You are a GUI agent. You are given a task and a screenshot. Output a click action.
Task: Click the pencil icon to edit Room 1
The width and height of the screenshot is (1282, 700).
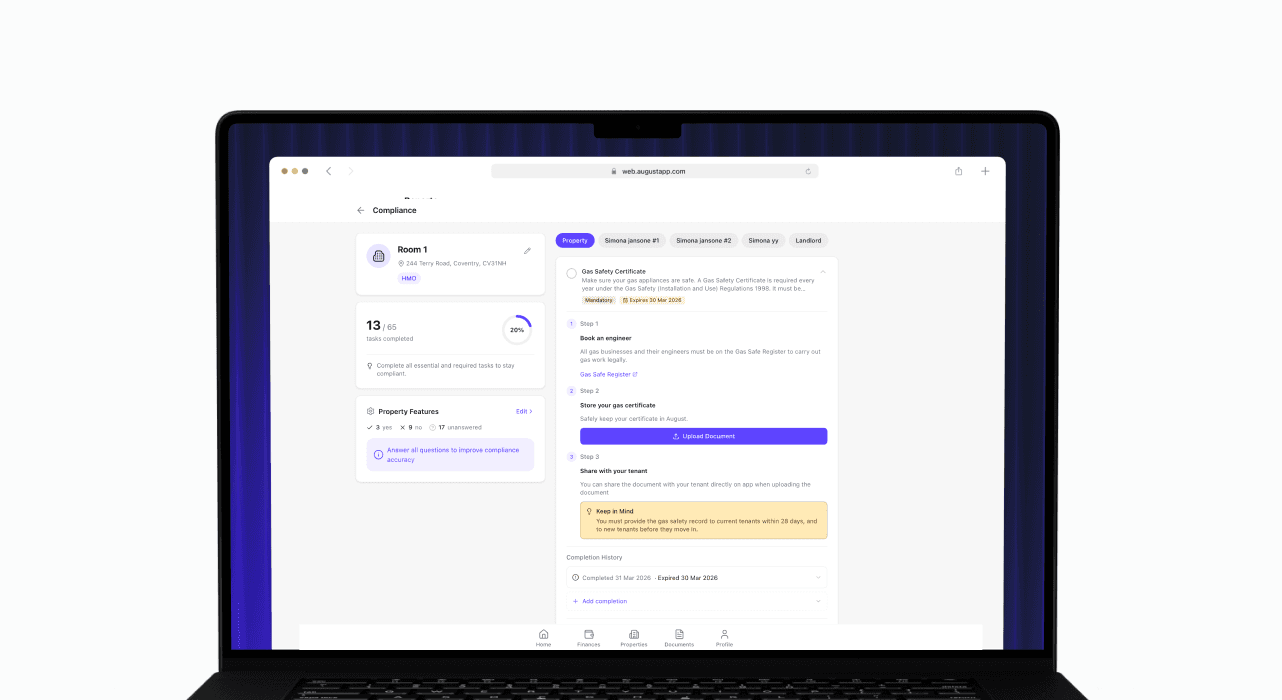tap(528, 251)
